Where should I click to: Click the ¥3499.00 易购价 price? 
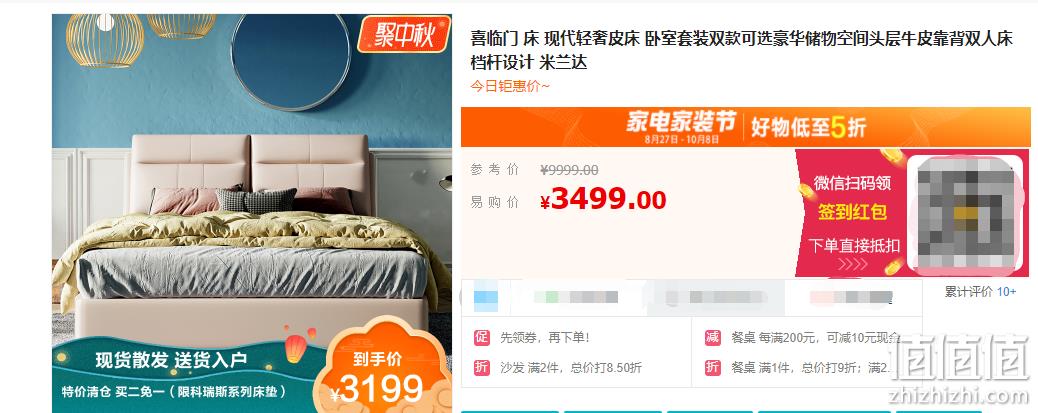tap(602, 199)
